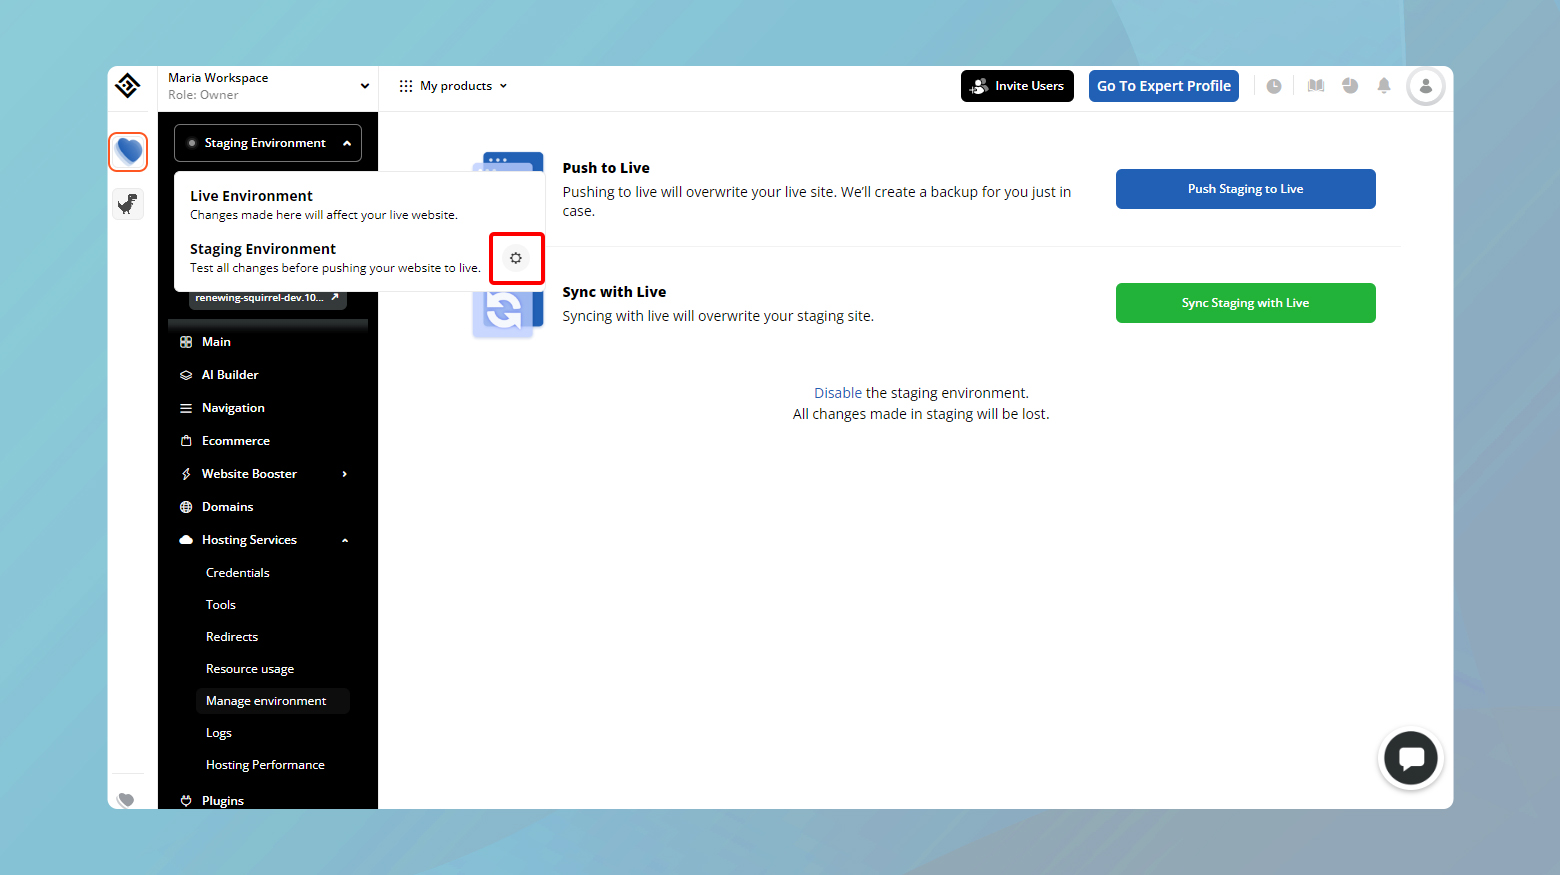Open the notifications bell
This screenshot has width=1560, height=875.
[1384, 86]
